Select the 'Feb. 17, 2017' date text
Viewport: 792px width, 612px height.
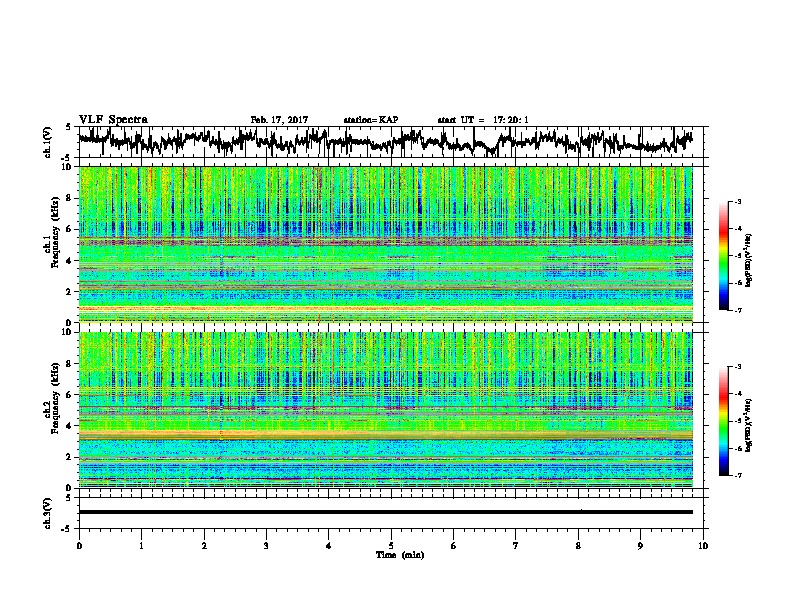tap(279, 120)
